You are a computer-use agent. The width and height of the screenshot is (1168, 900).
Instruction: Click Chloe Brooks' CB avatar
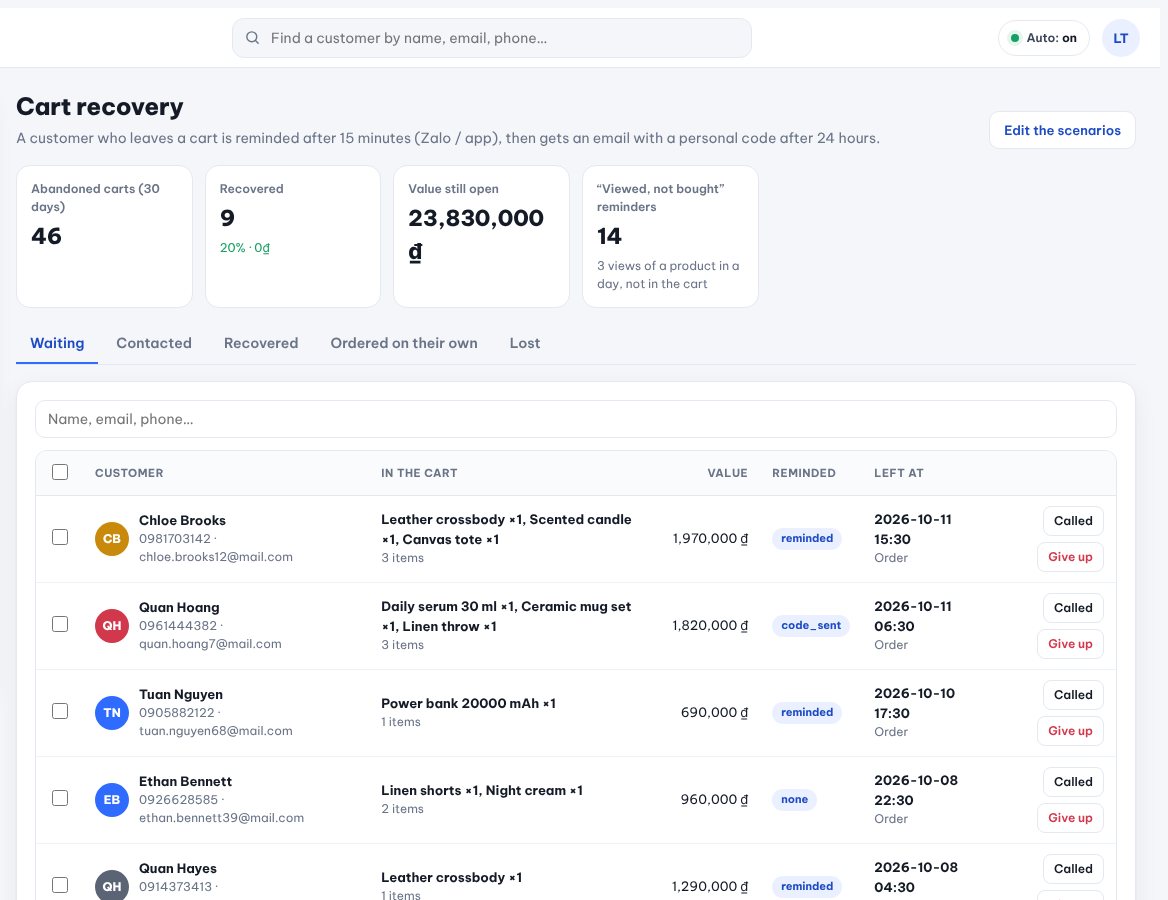click(x=112, y=539)
